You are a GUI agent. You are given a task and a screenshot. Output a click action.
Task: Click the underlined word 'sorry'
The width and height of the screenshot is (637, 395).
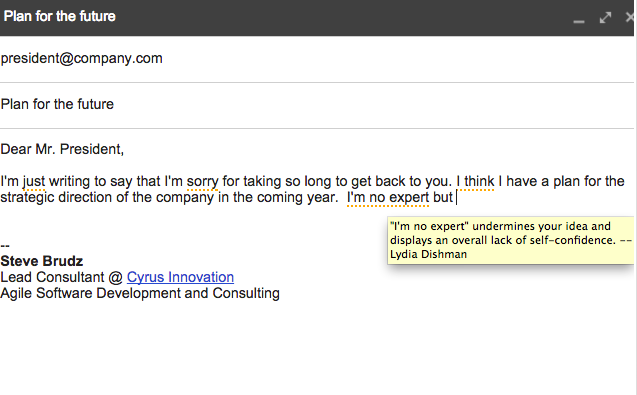point(202,181)
